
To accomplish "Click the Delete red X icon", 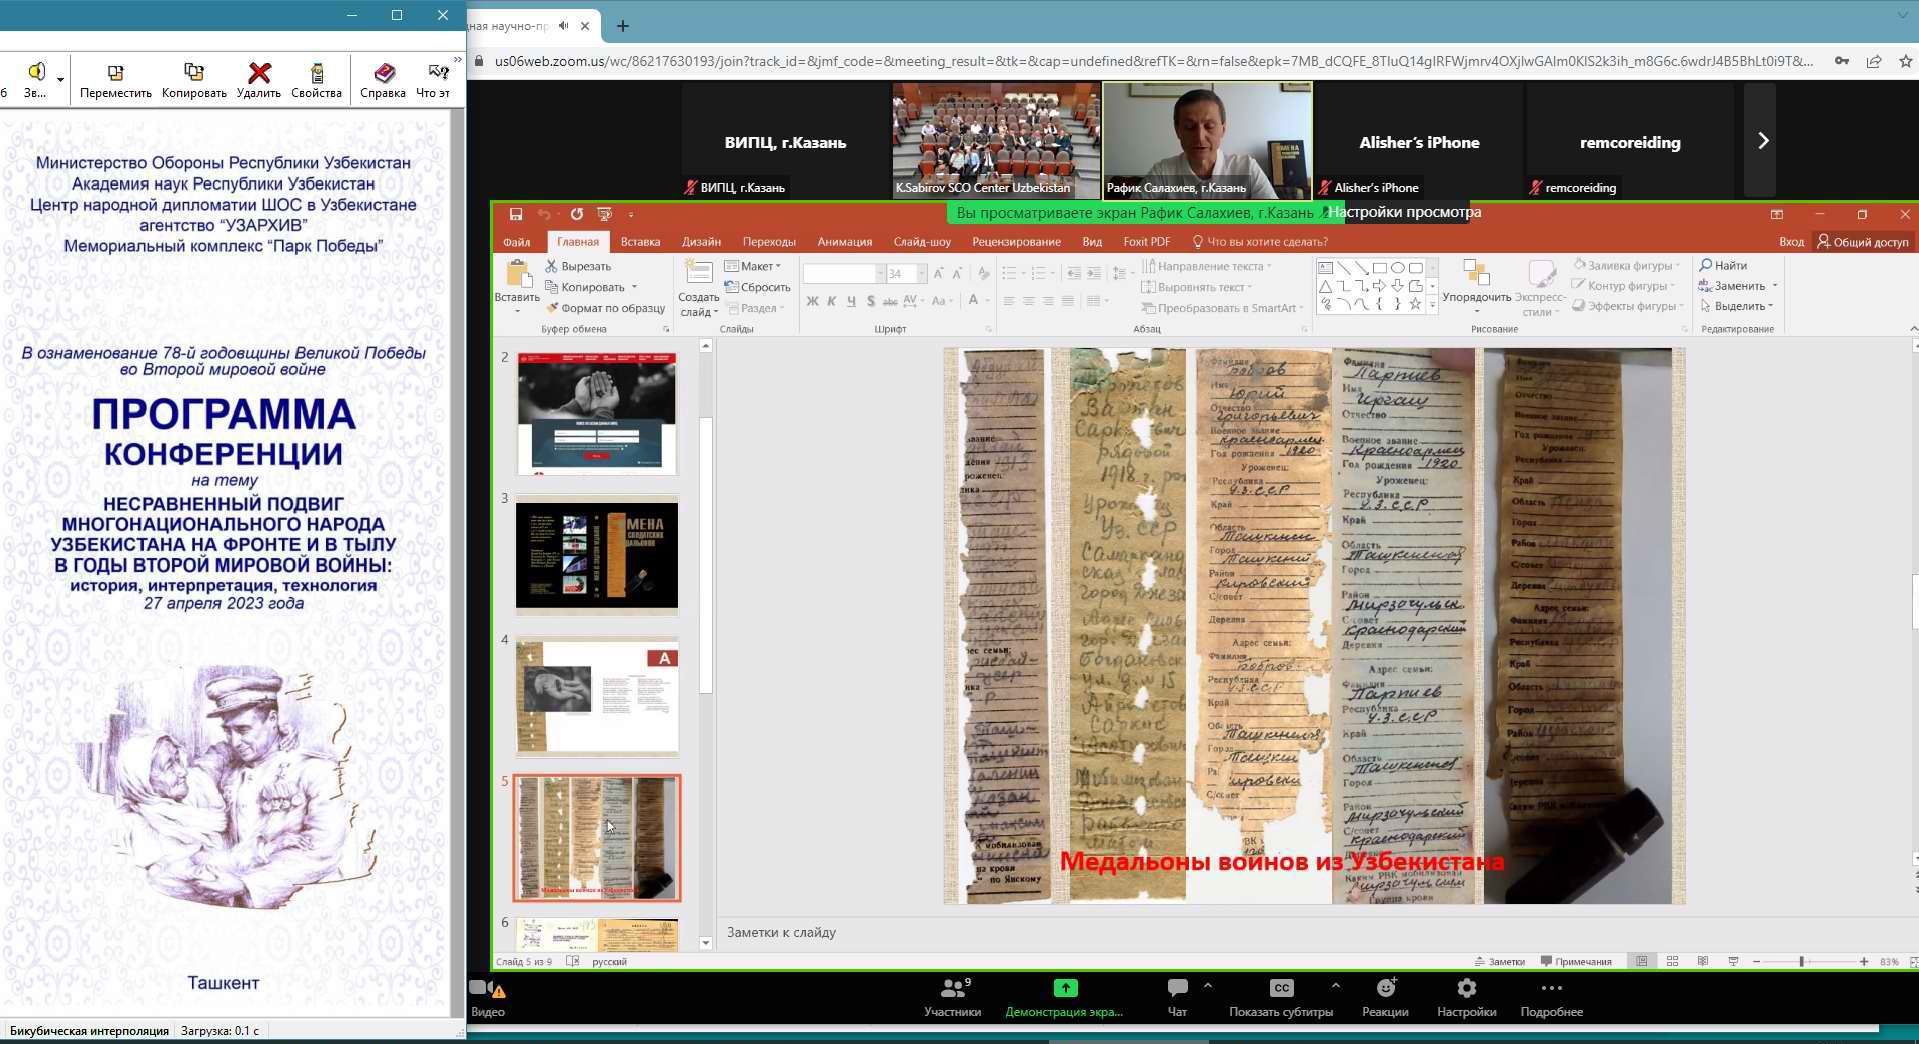I will click(x=259, y=73).
